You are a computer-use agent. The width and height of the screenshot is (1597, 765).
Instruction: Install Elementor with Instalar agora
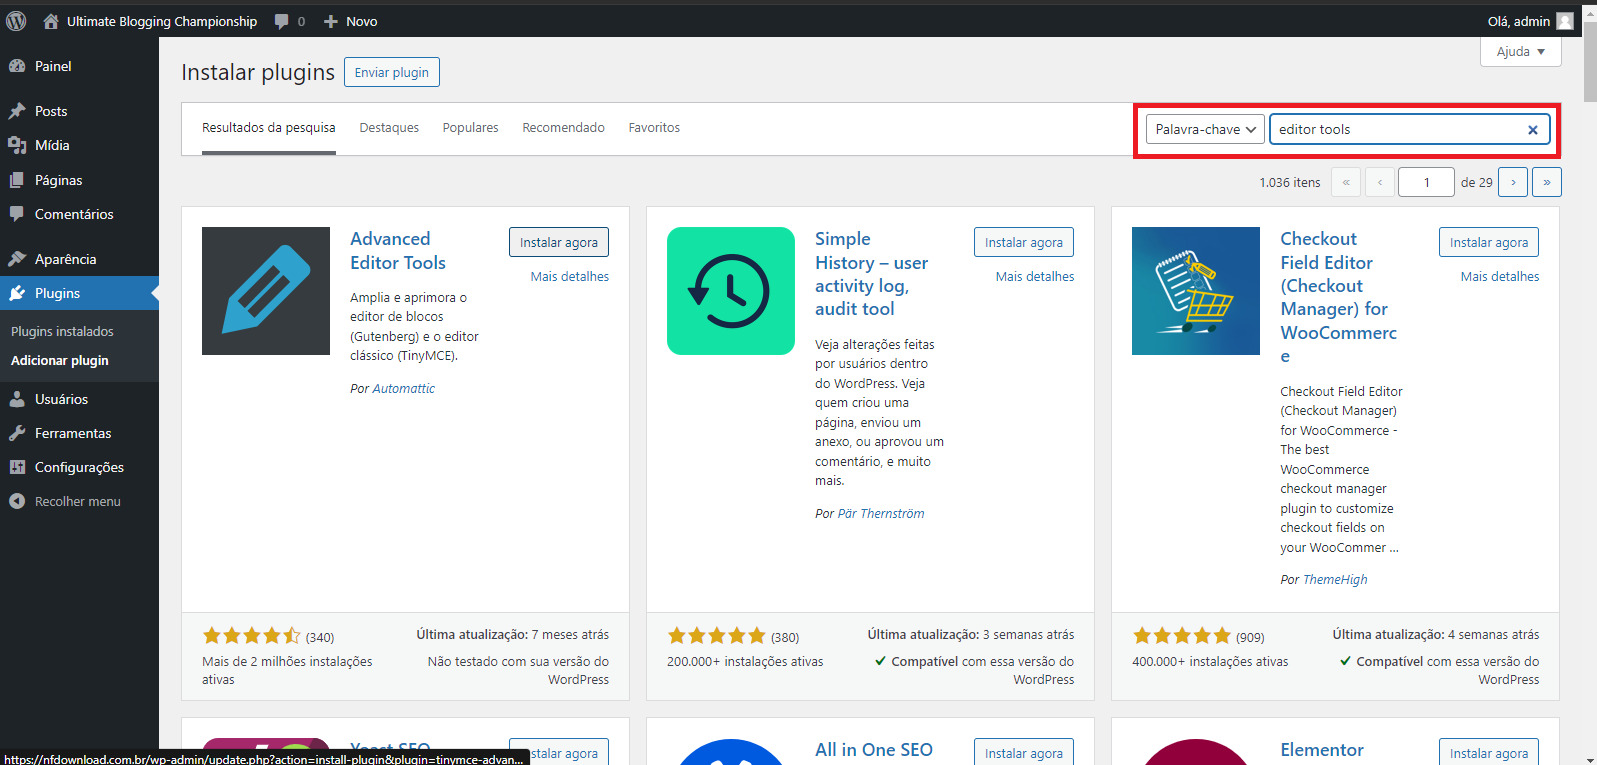[x=1489, y=752]
